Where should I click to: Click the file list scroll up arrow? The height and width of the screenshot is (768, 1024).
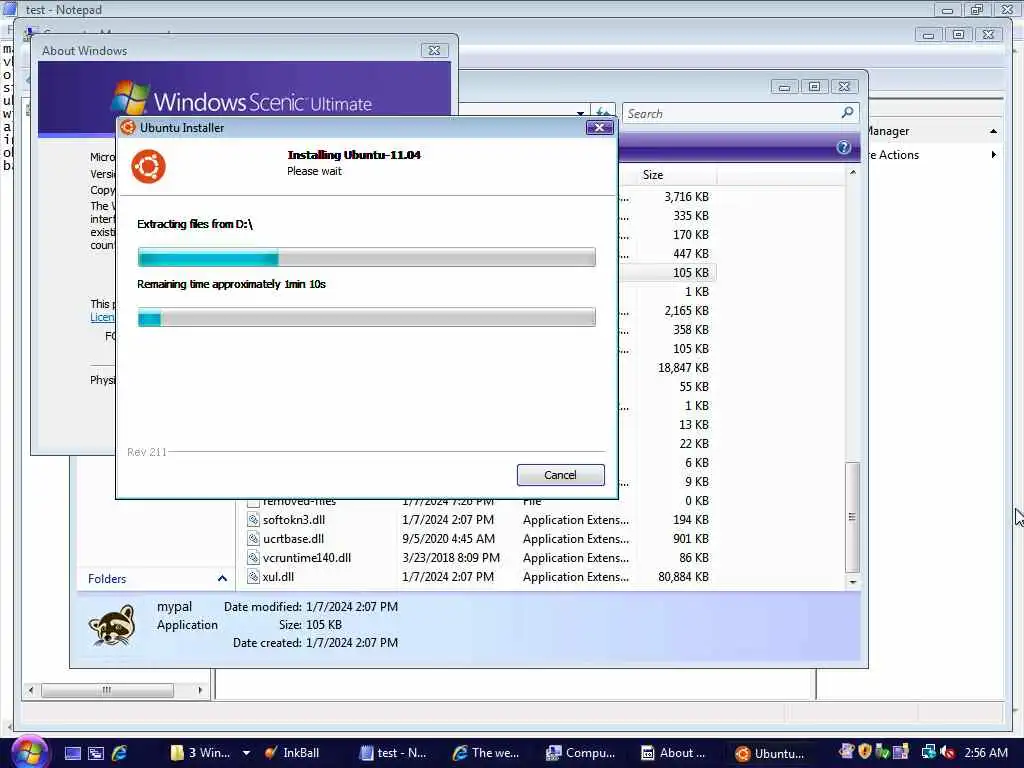(852, 172)
